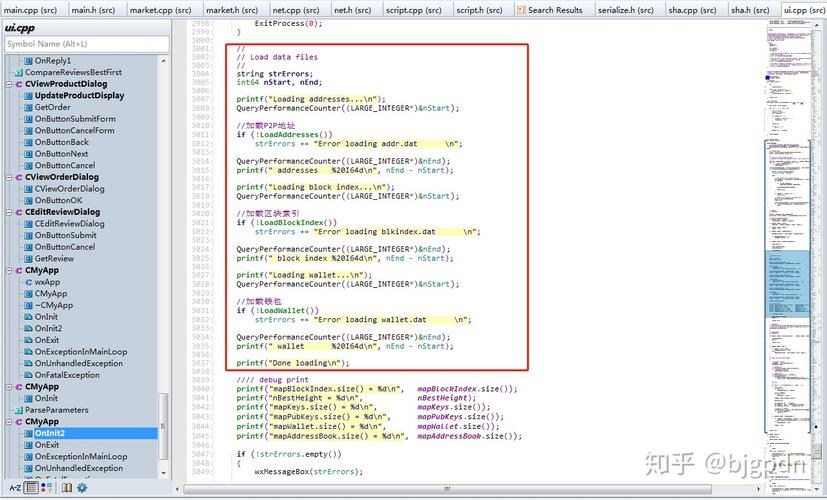The image size is (827, 500).
Task: Click the Search Results tab icon
Action: click(x=521, y=9)
